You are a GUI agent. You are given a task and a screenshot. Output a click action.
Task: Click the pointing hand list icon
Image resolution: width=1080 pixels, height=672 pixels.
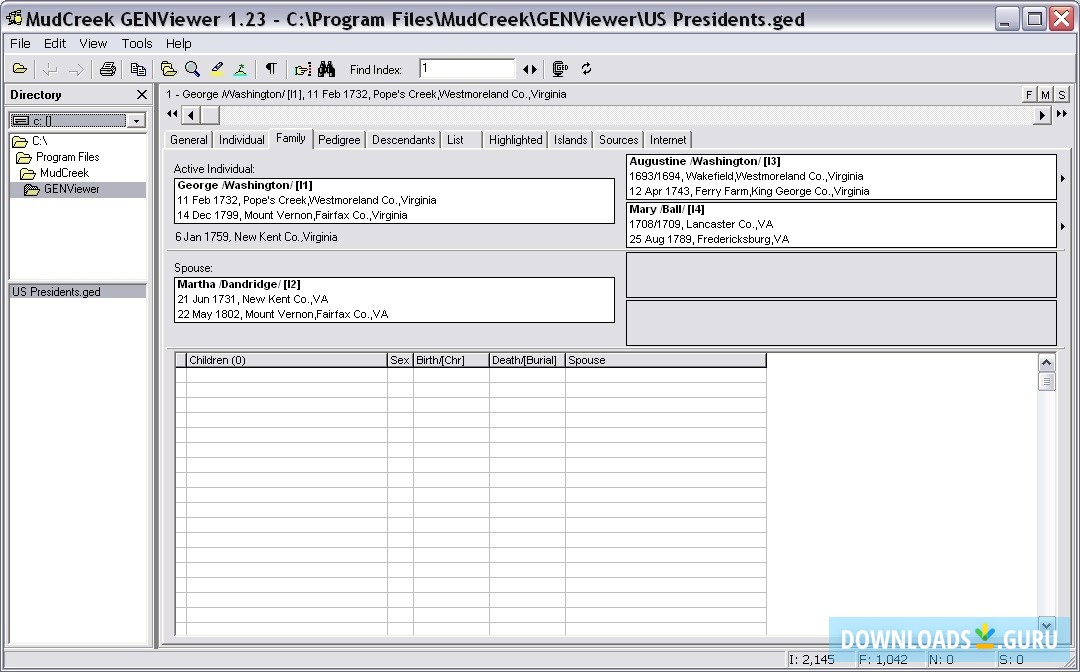(302, 69)
